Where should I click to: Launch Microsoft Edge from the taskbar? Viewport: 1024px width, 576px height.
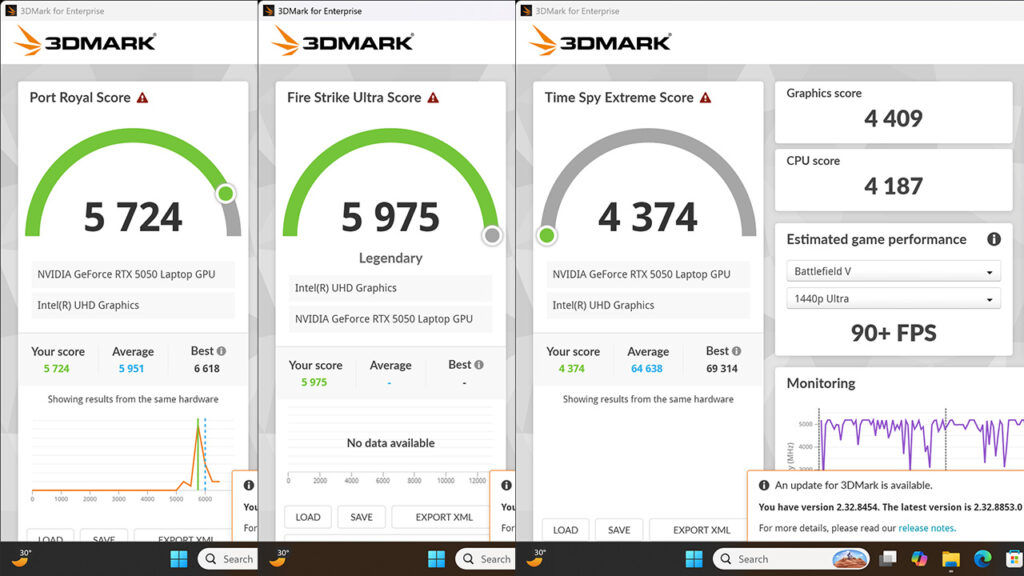(982, 559)
